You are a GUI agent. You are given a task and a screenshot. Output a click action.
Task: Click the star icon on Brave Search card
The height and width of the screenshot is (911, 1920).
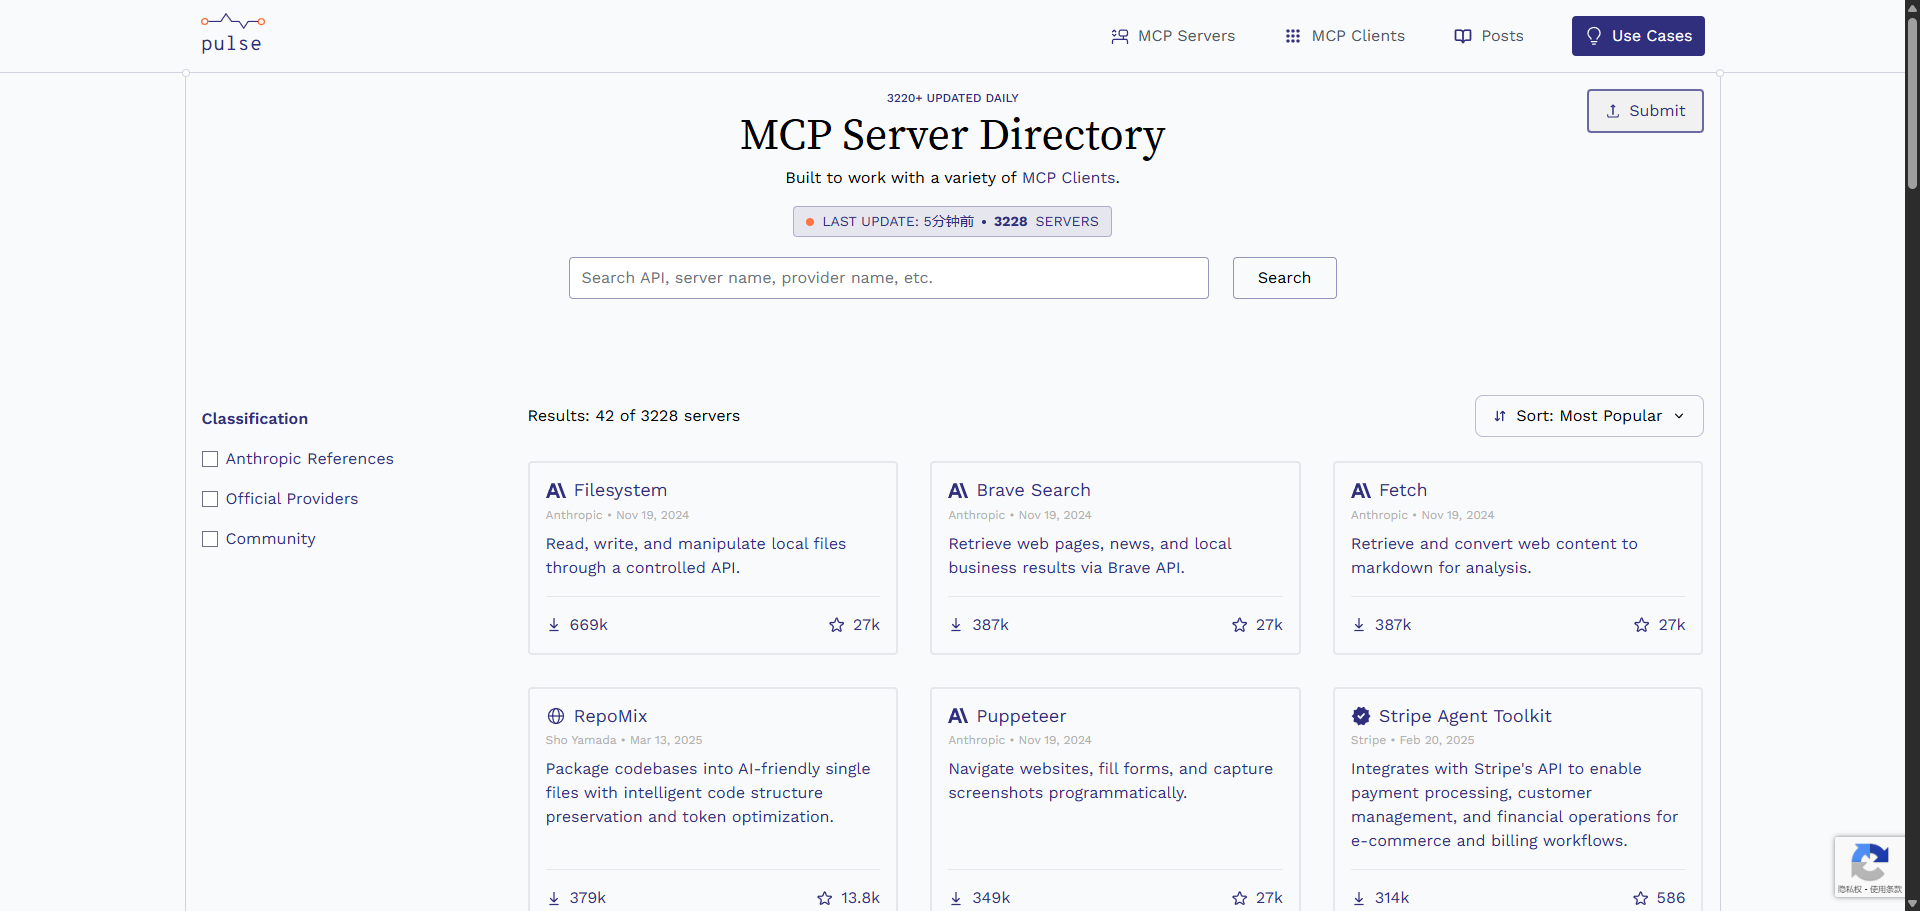point(1239,625)
